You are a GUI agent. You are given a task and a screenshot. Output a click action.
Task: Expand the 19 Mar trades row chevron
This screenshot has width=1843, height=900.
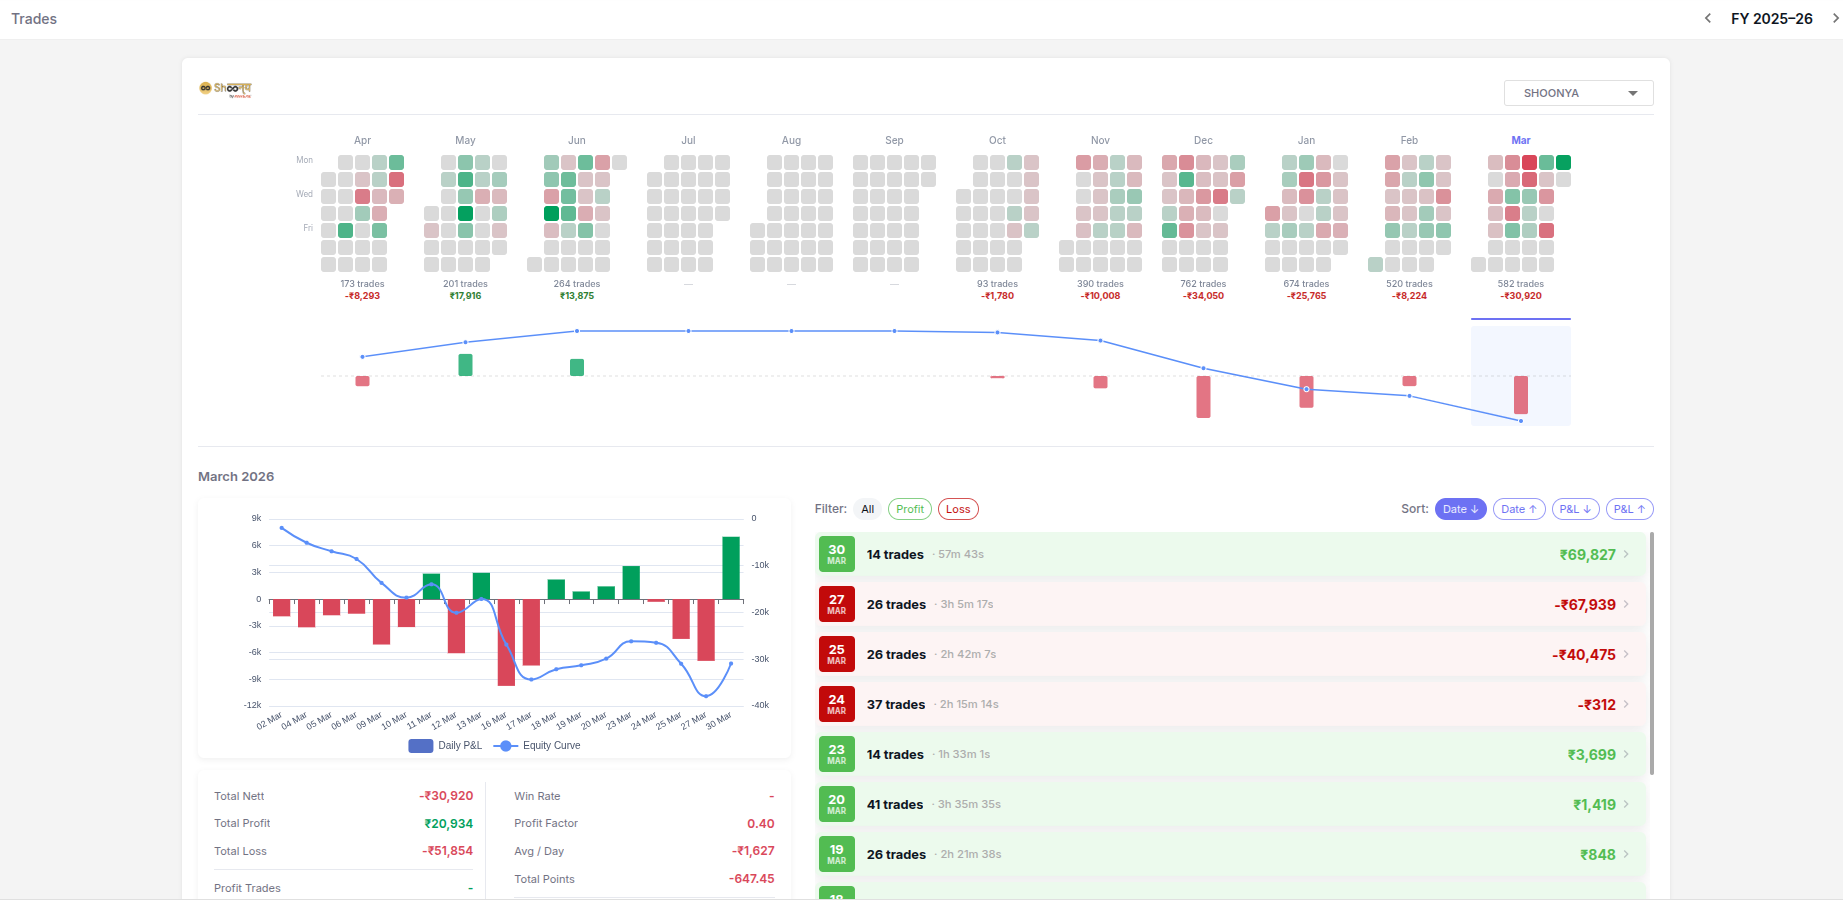click(1627, 854)
